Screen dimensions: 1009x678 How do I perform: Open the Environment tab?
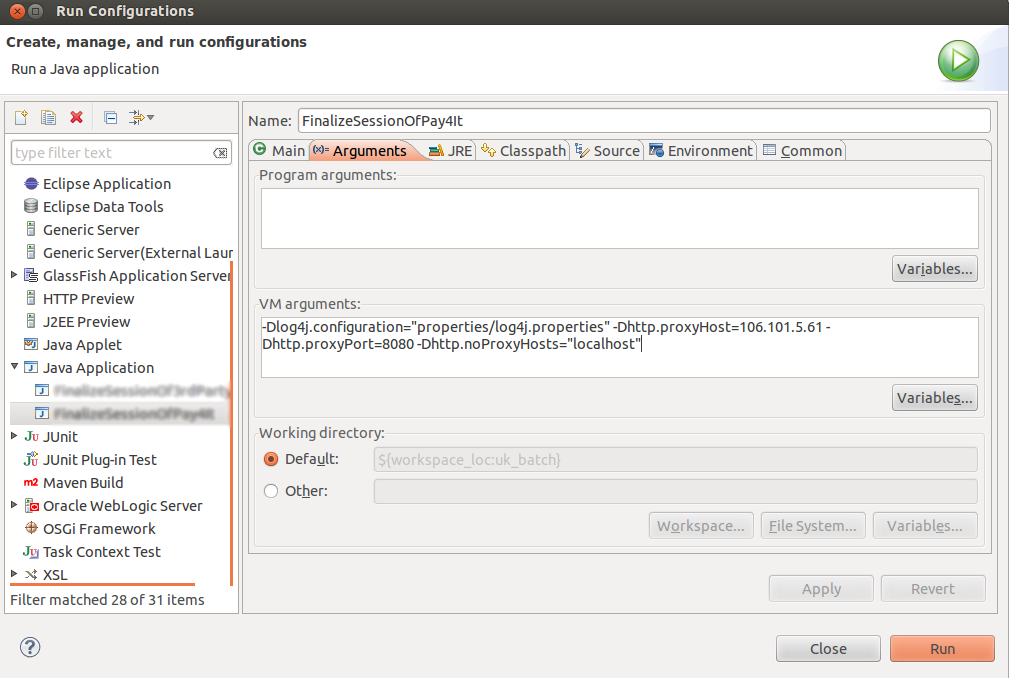pyautogui.click(x=701, y=151)
